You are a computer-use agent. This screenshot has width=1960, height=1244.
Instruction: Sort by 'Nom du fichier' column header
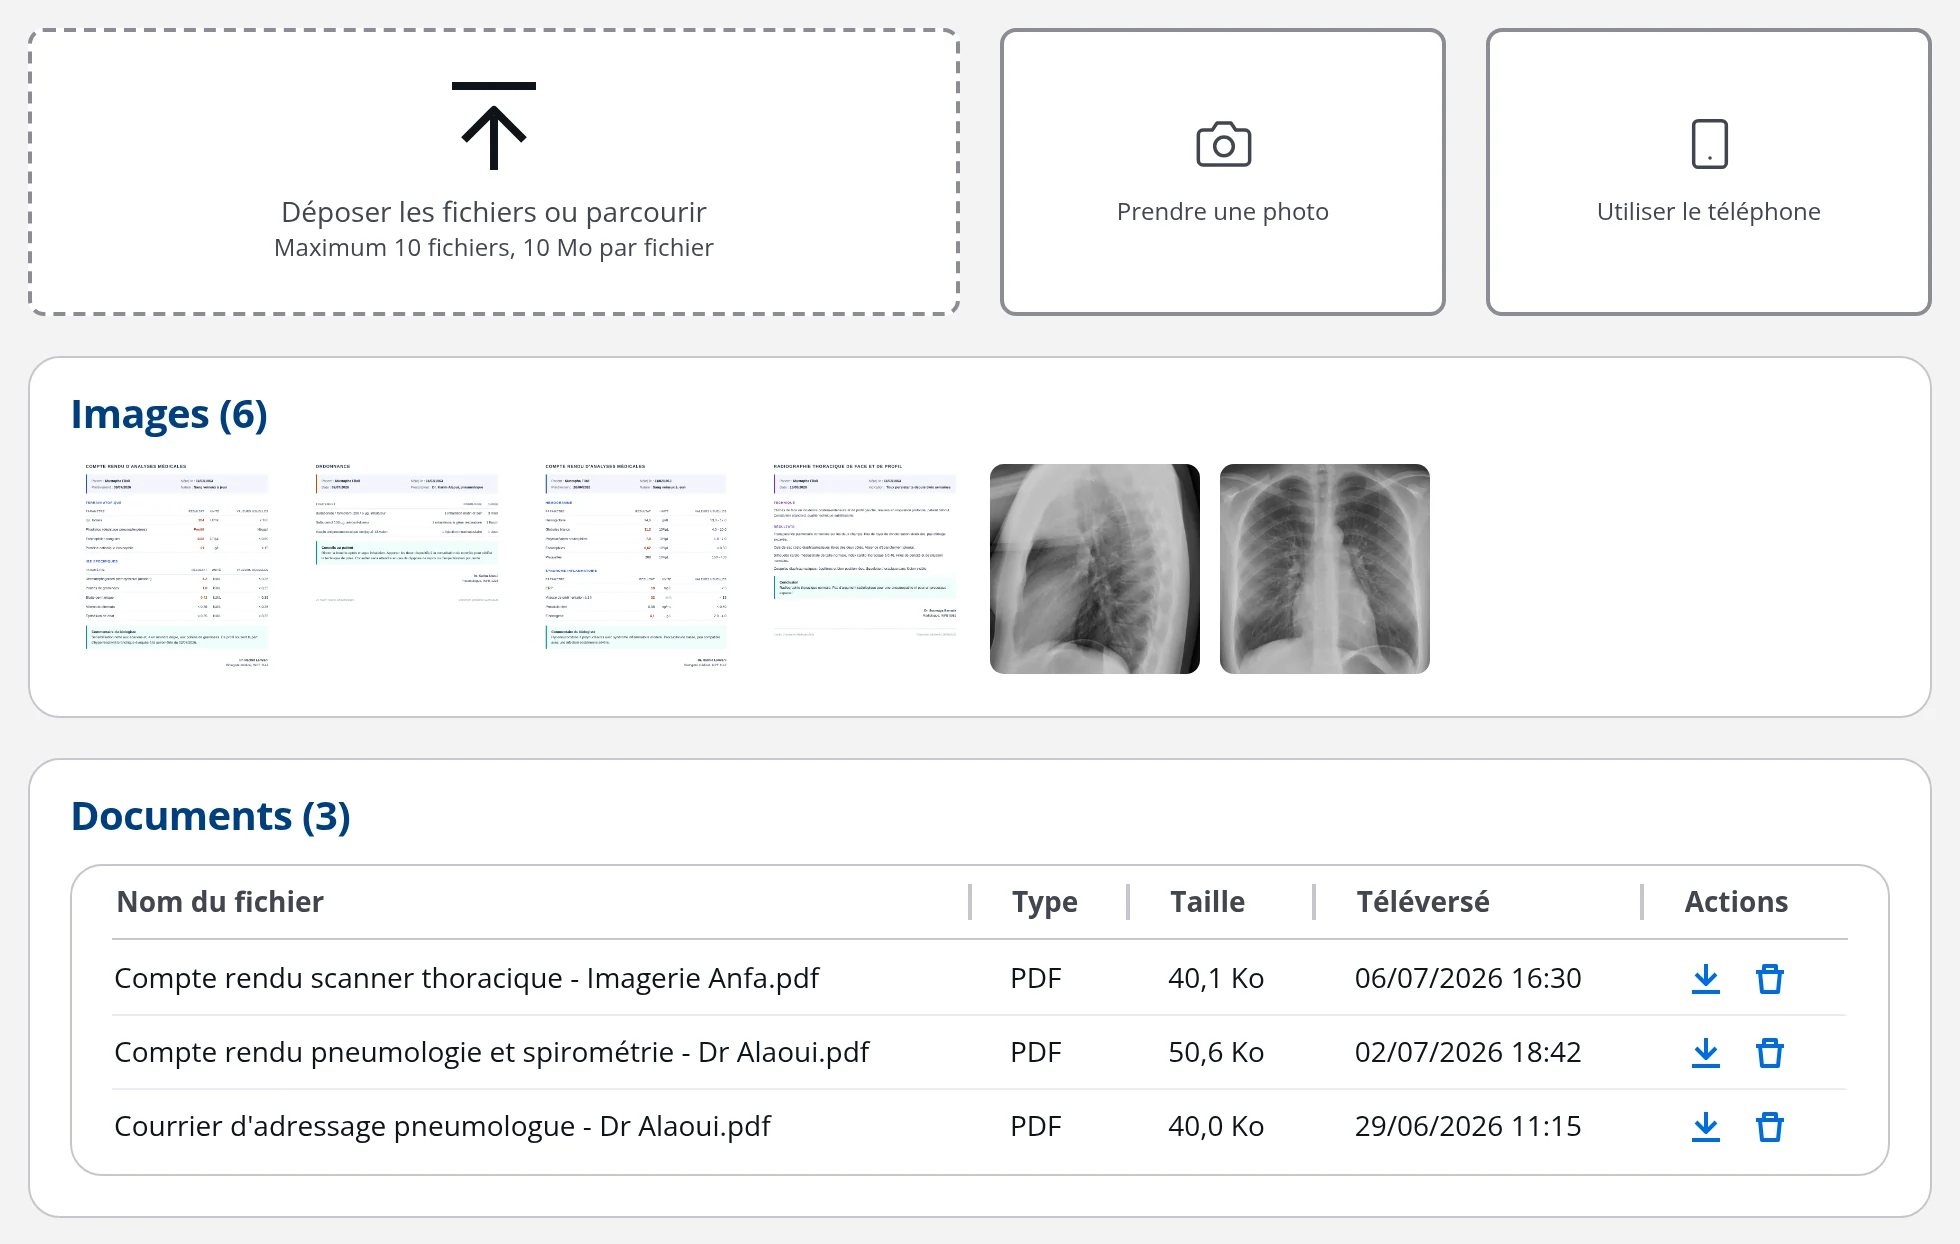[220, 902]
